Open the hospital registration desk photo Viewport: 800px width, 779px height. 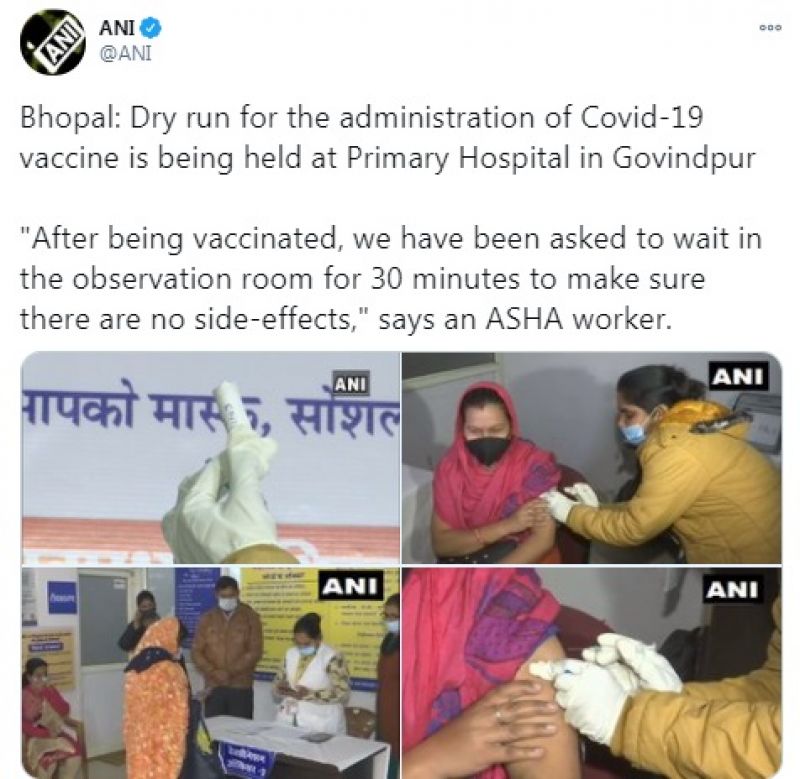click(x=210, y=672)
